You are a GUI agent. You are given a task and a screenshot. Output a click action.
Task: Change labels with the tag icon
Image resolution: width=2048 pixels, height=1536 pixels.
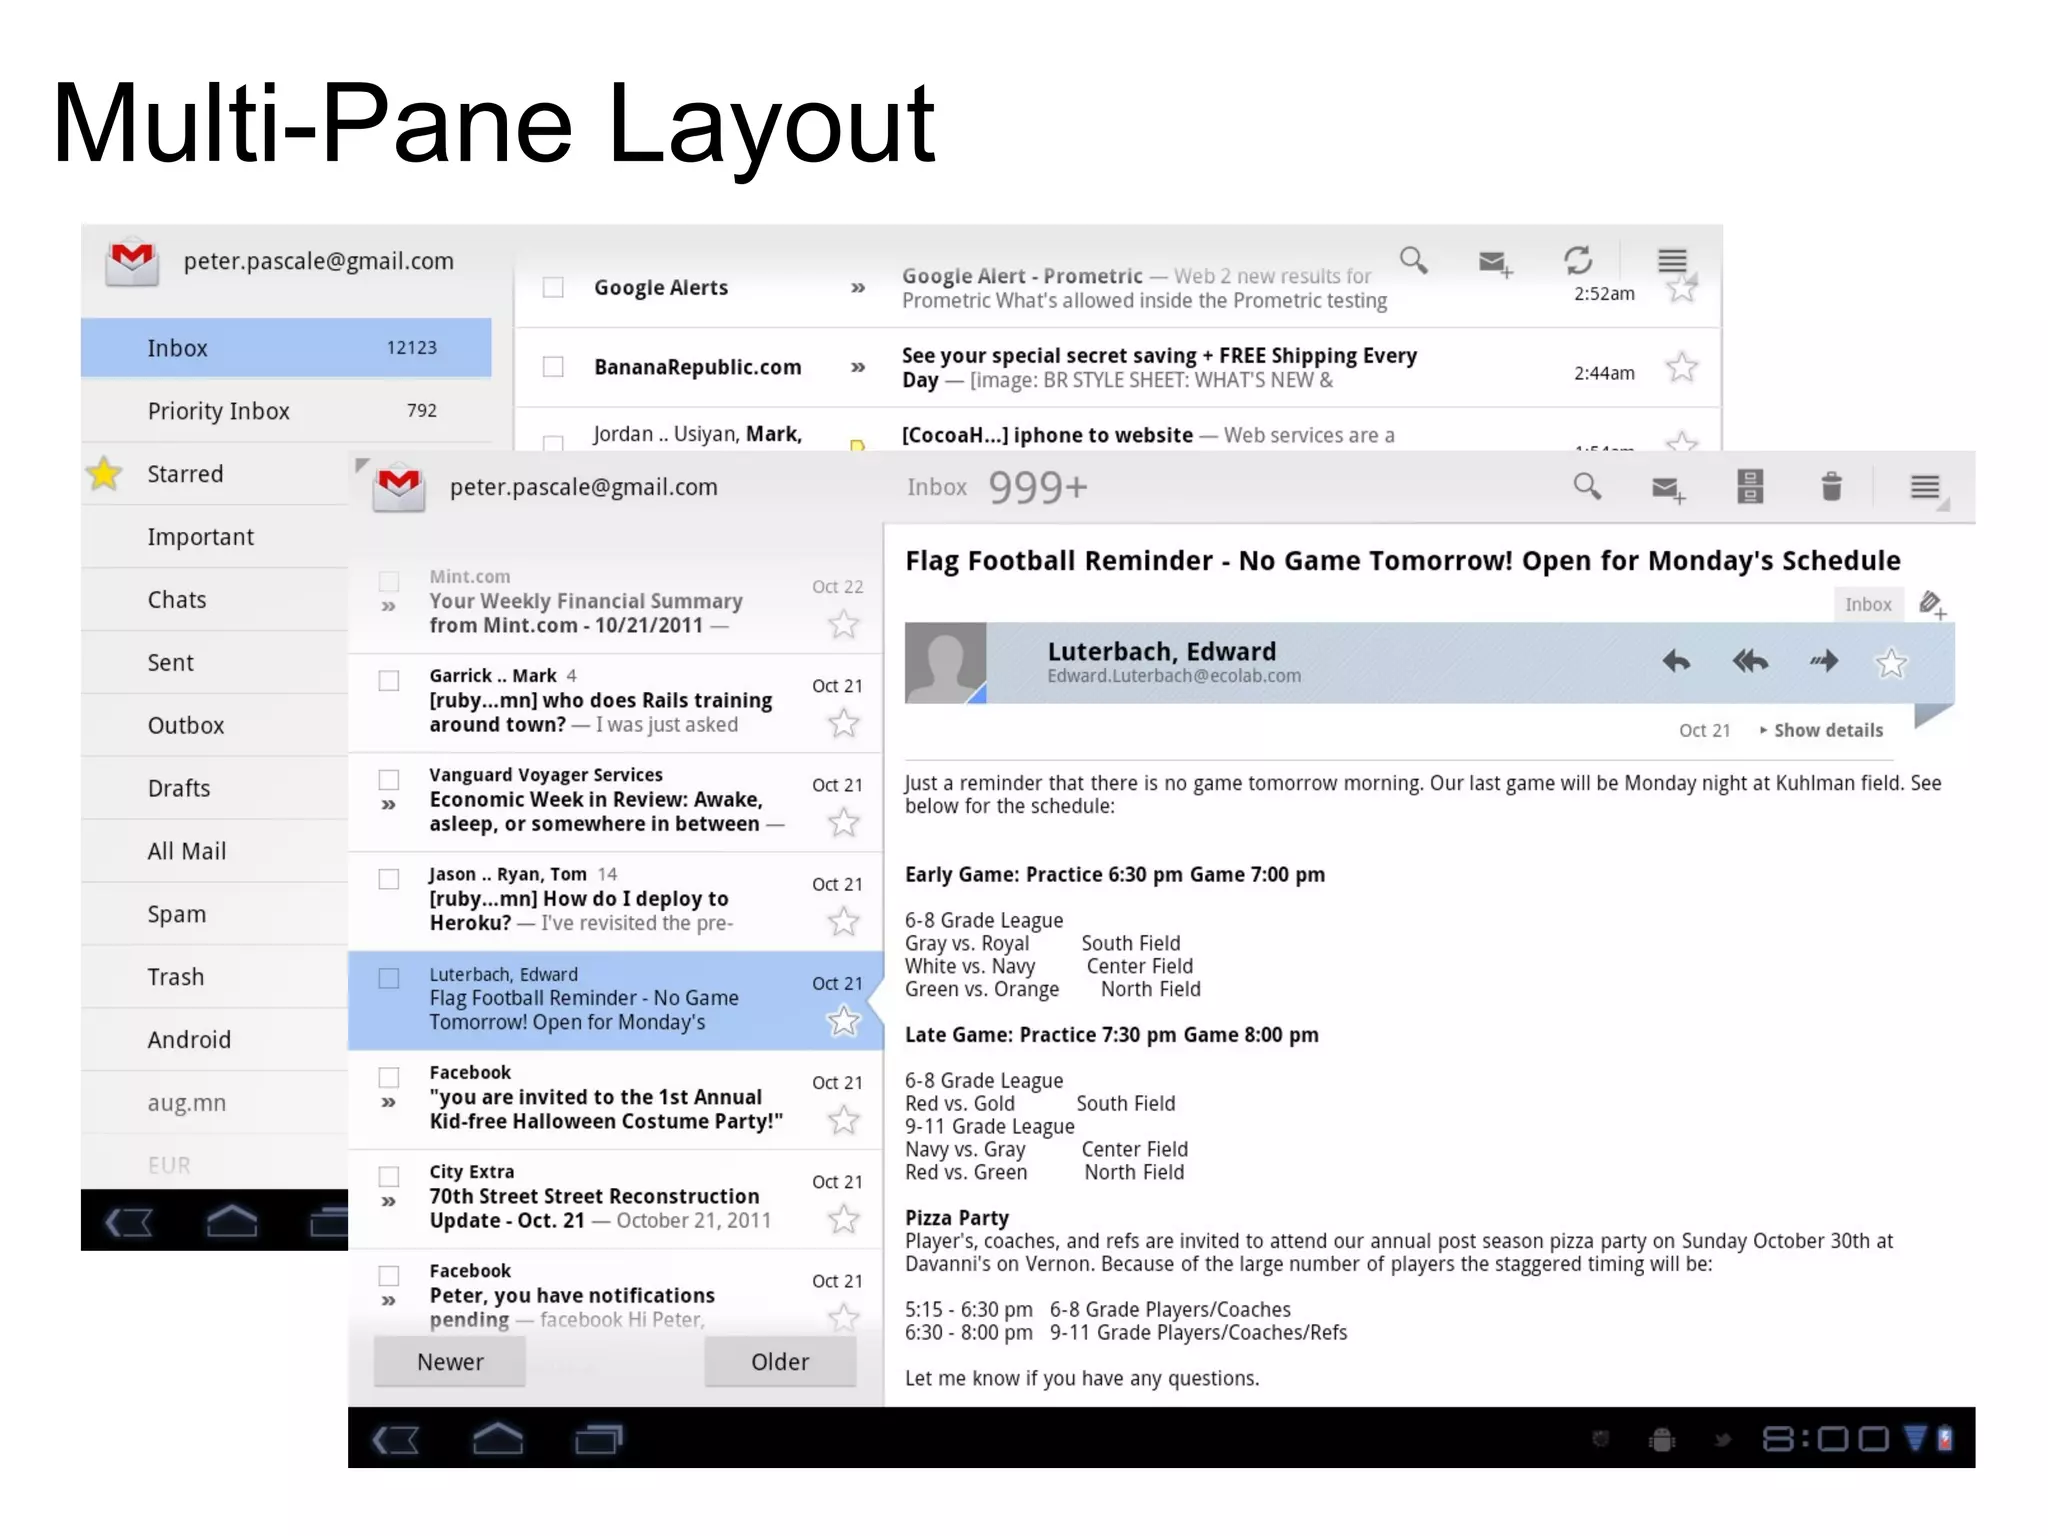coord(1932,604)
